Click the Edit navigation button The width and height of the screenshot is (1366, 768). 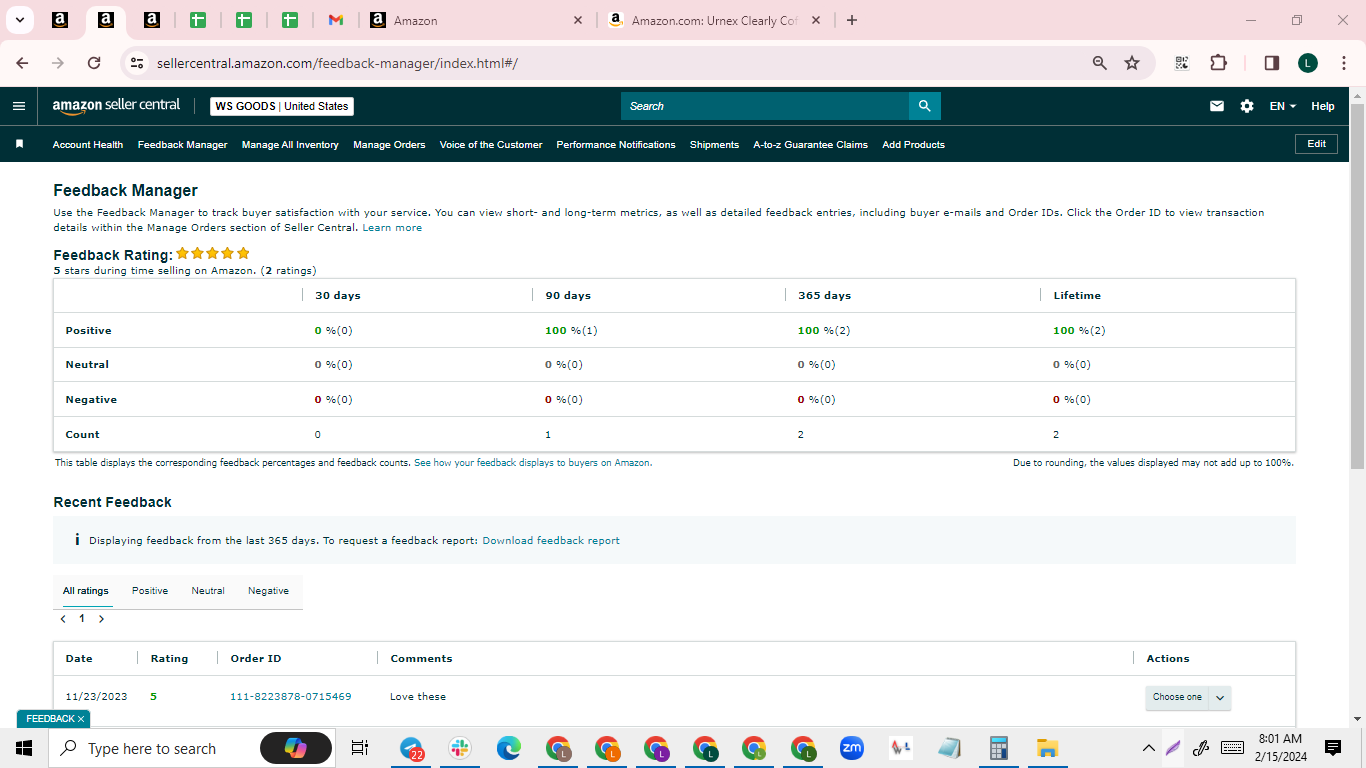pyautogui.click(x=1316, y=144)
